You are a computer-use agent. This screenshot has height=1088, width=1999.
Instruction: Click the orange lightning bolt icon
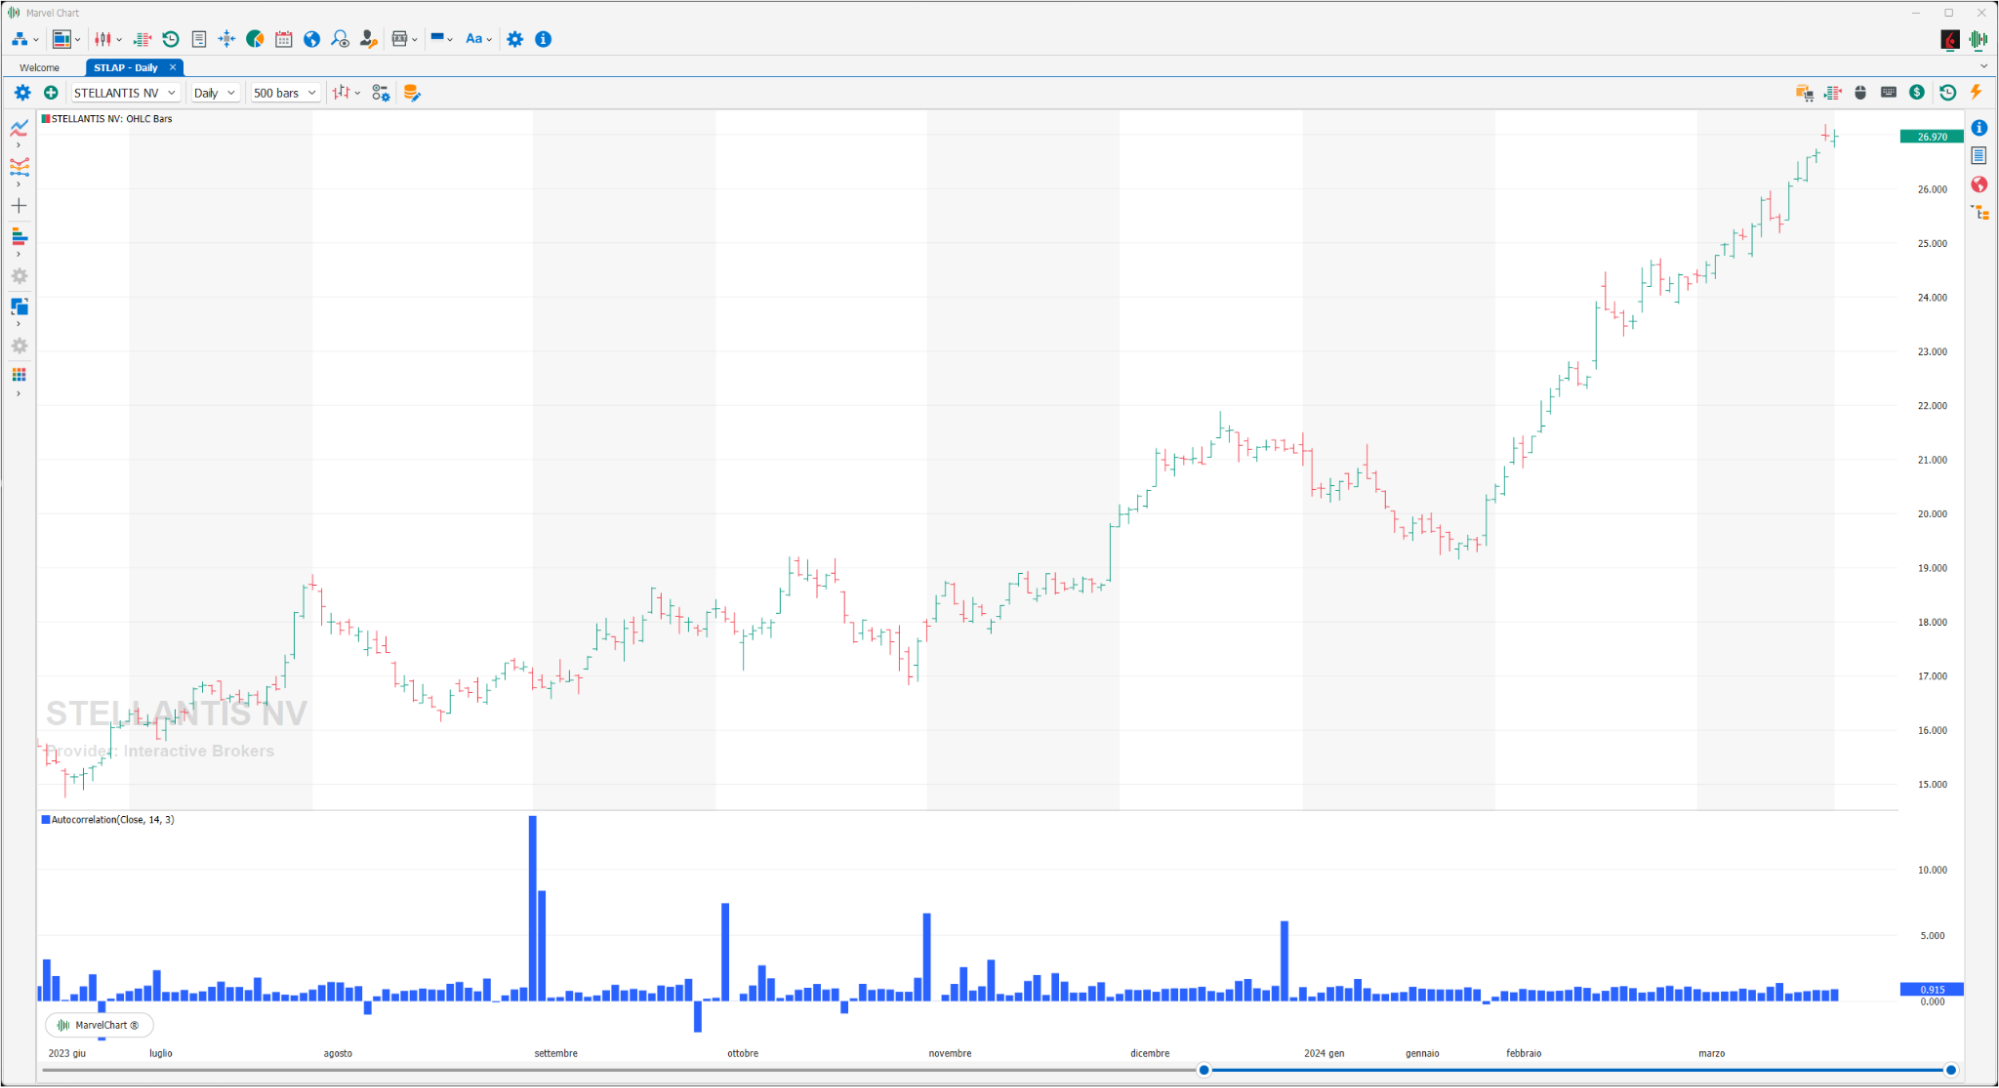point(1976,92)
